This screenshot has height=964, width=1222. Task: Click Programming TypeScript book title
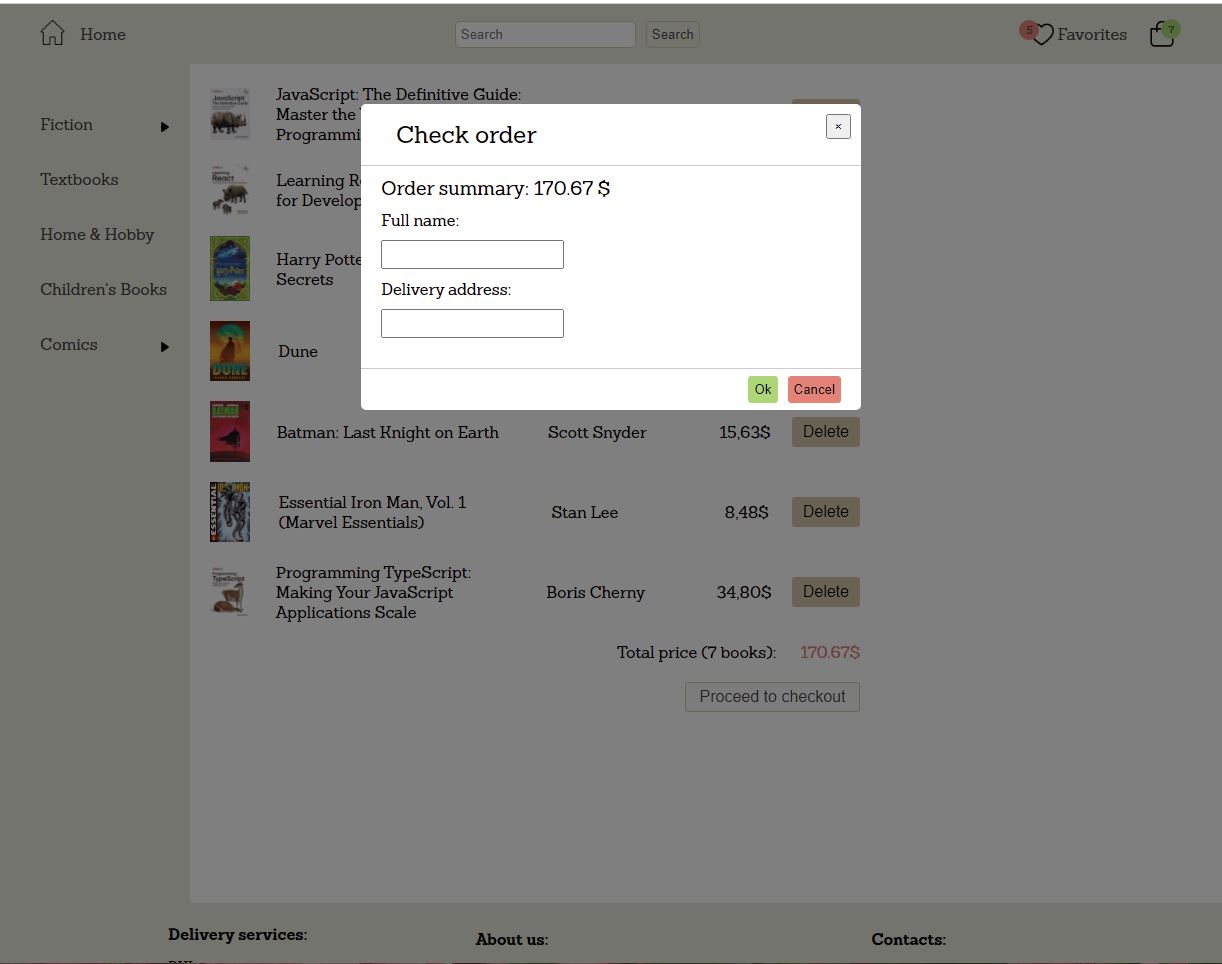[373, 592]
